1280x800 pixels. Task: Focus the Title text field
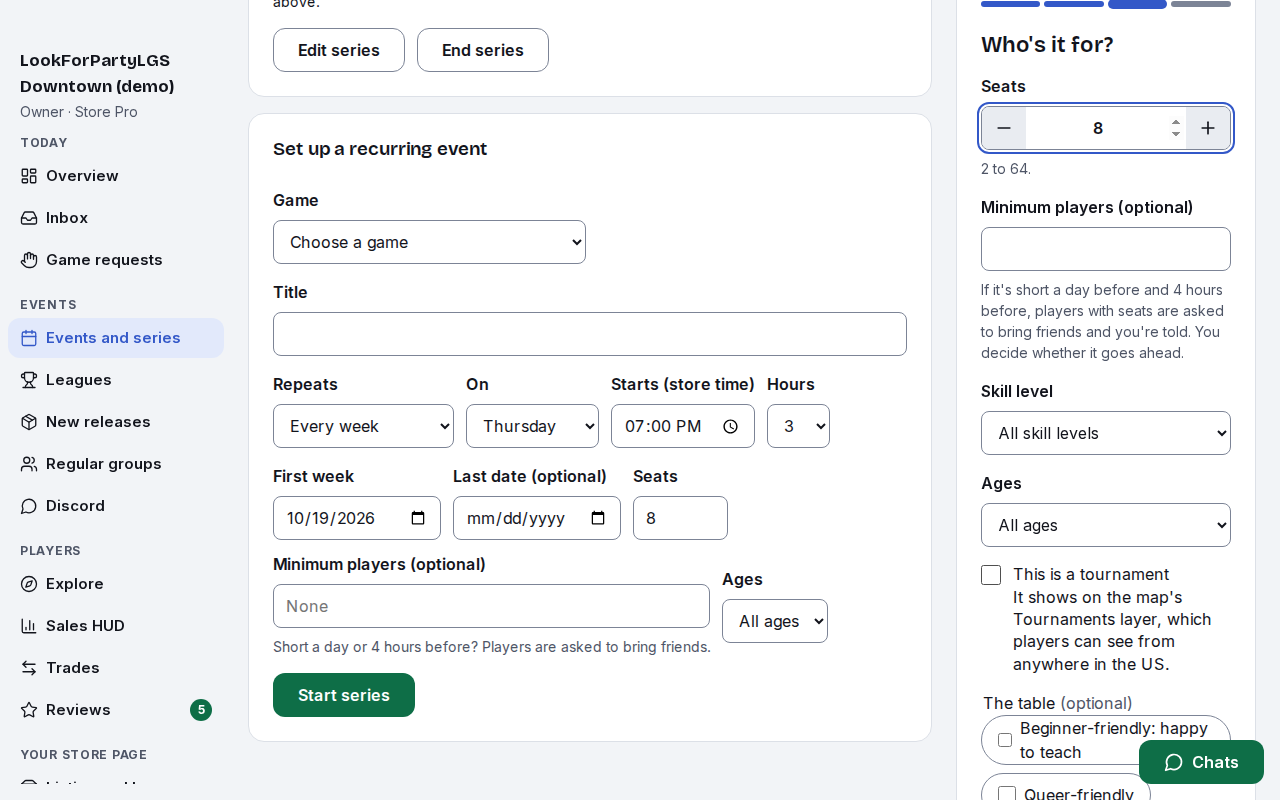(x=590, y=334)
